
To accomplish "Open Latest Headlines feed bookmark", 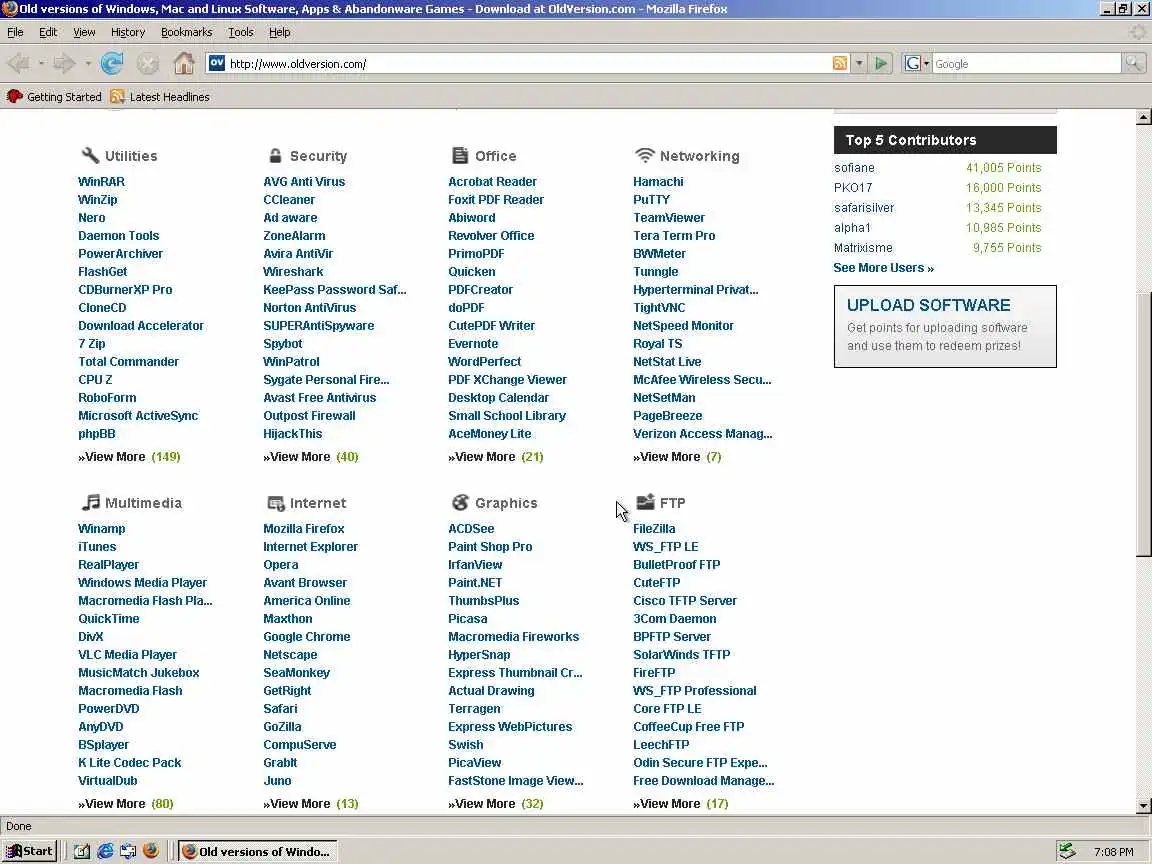I will click(160, 97).
